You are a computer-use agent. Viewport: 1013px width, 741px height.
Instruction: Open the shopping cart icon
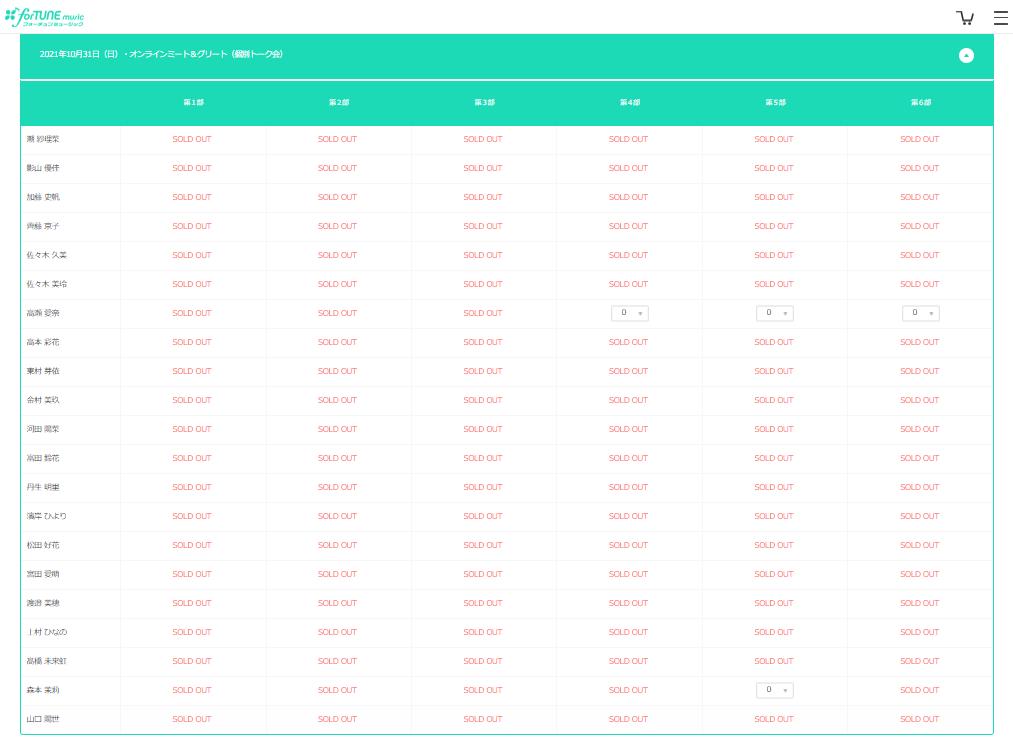pos(965,17)
